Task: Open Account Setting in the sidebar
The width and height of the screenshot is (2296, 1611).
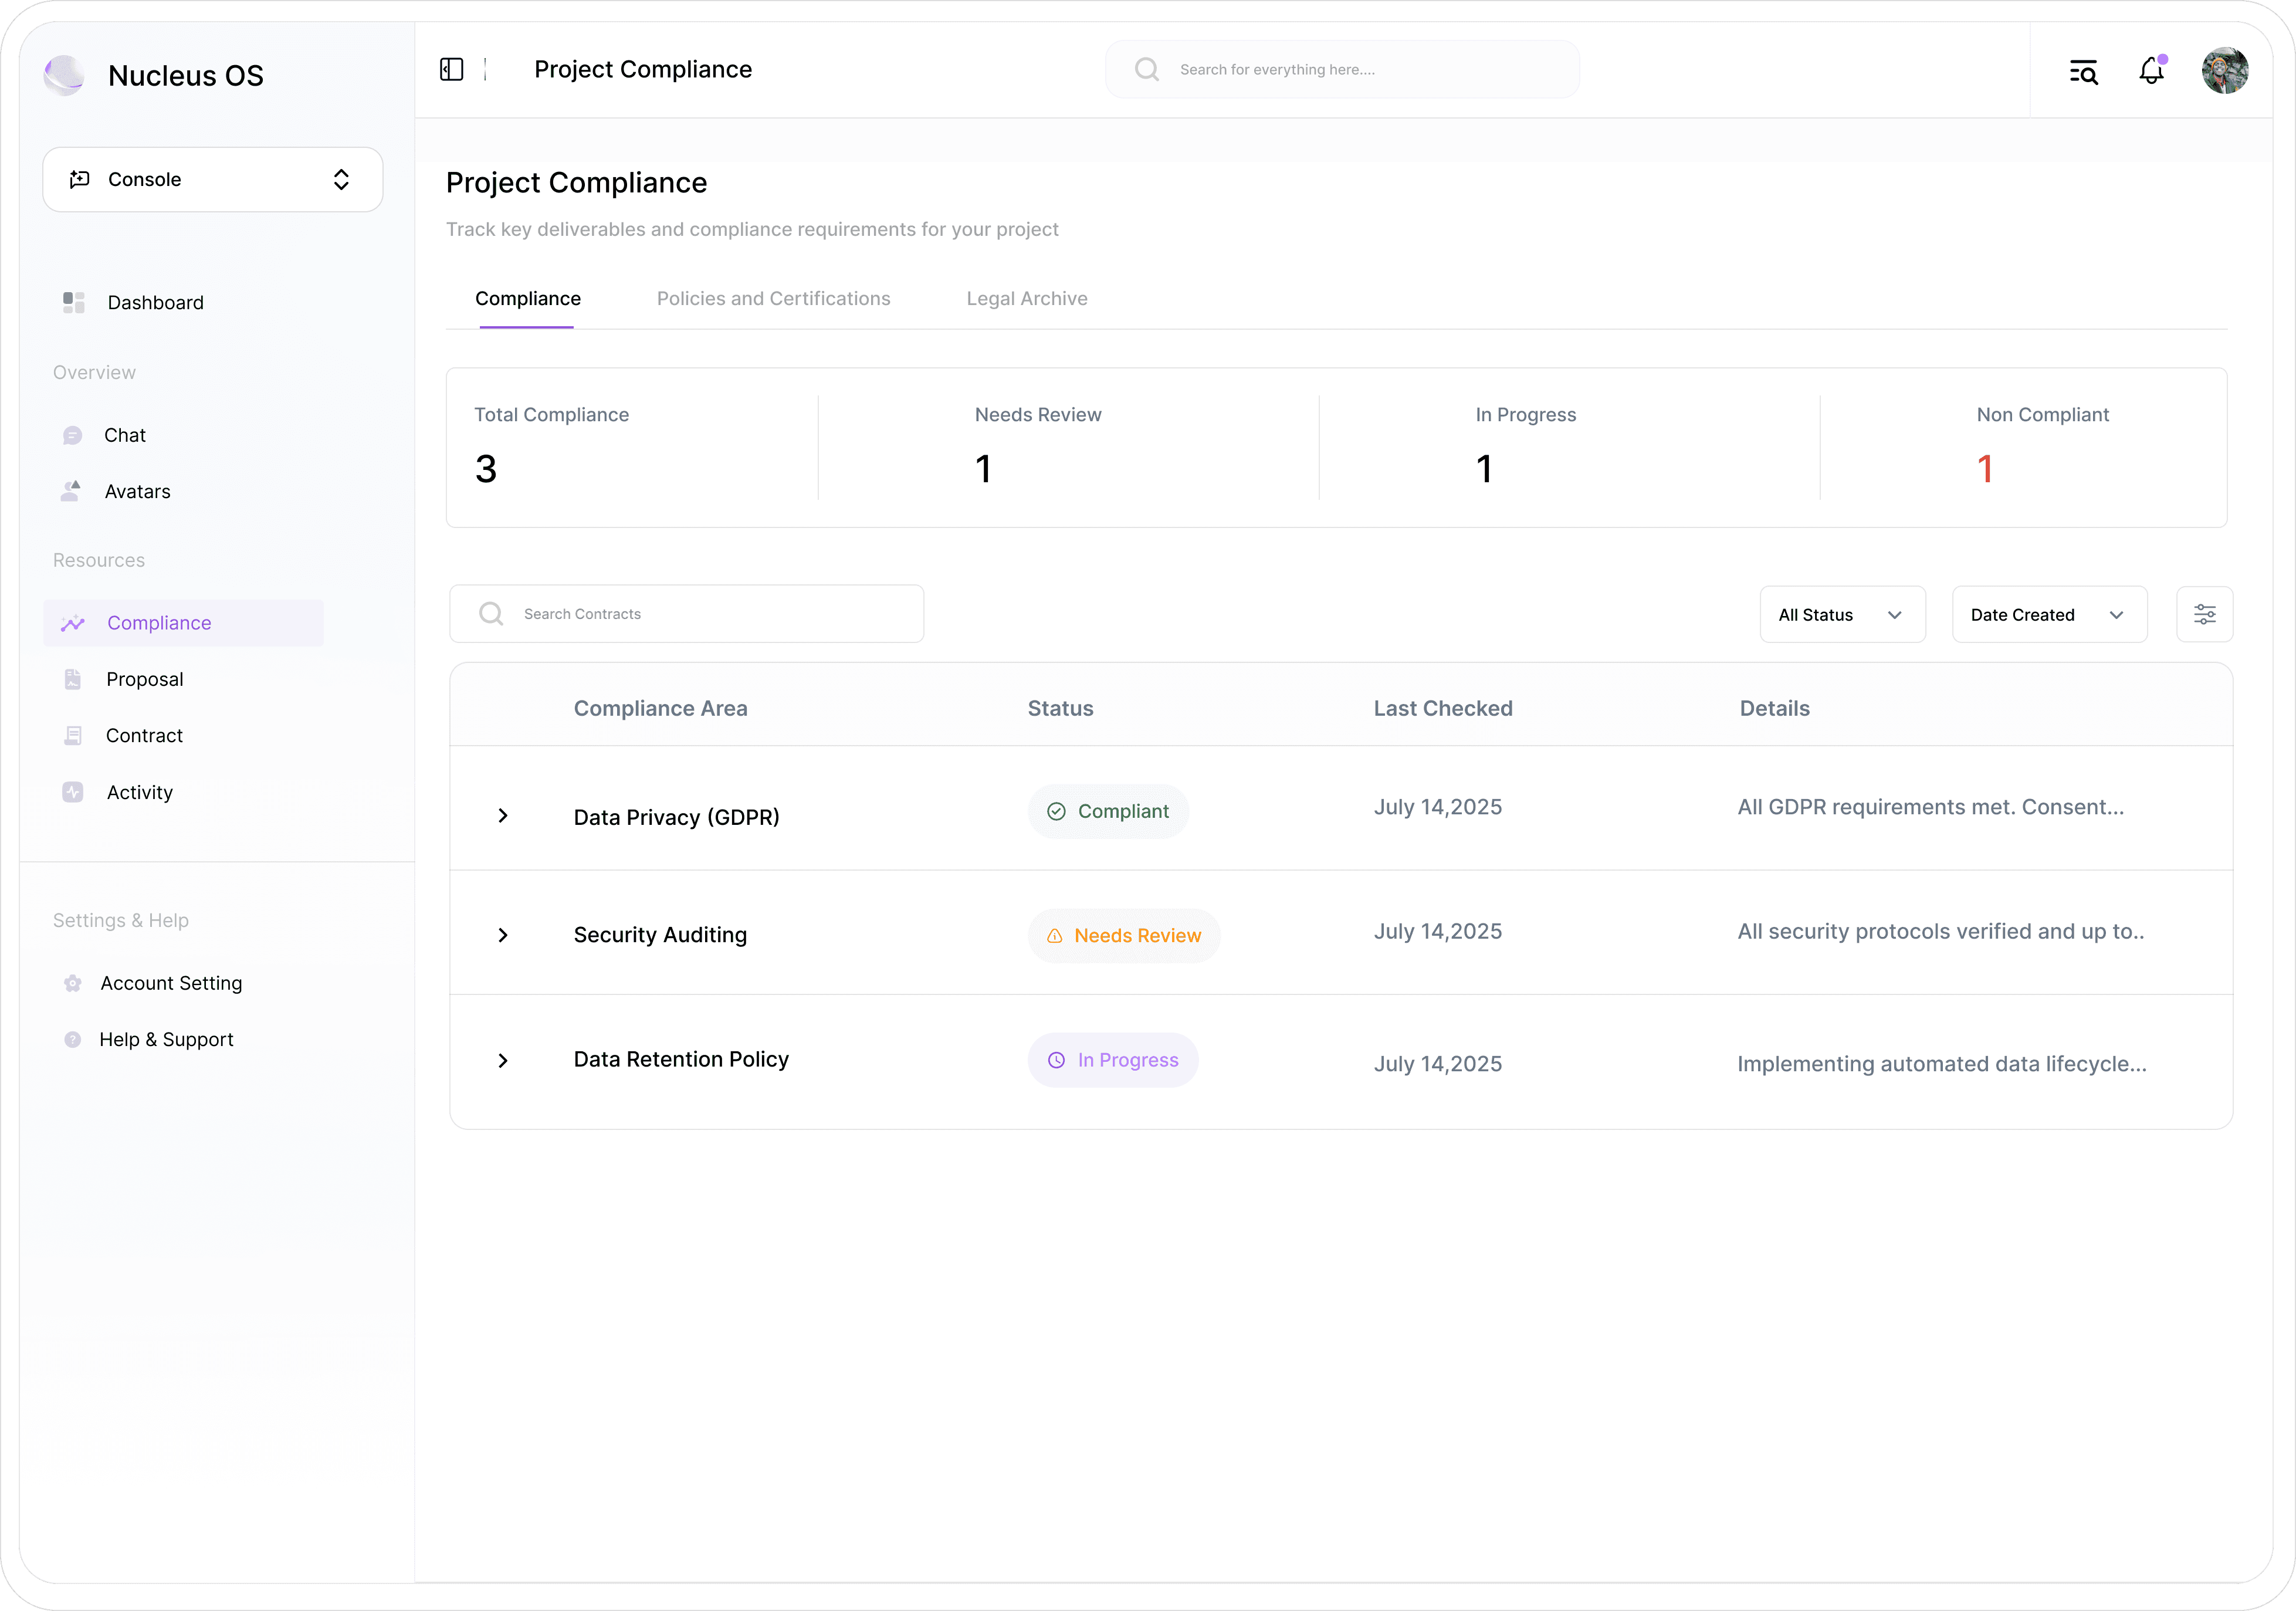Action: 171,983
